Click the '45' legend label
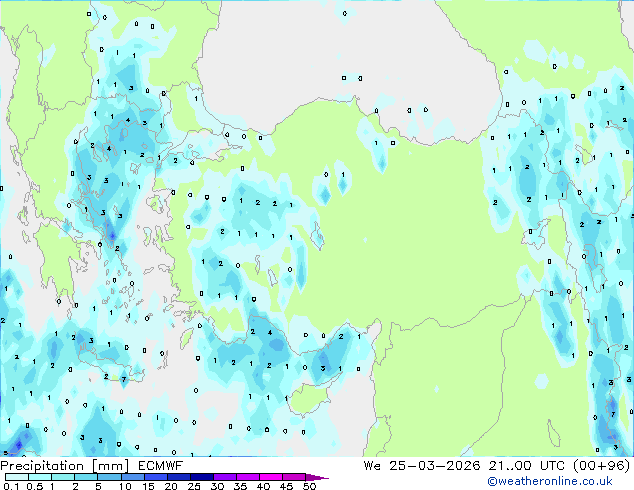This screenshot has width=634, height=490. (x=286, y=486)
